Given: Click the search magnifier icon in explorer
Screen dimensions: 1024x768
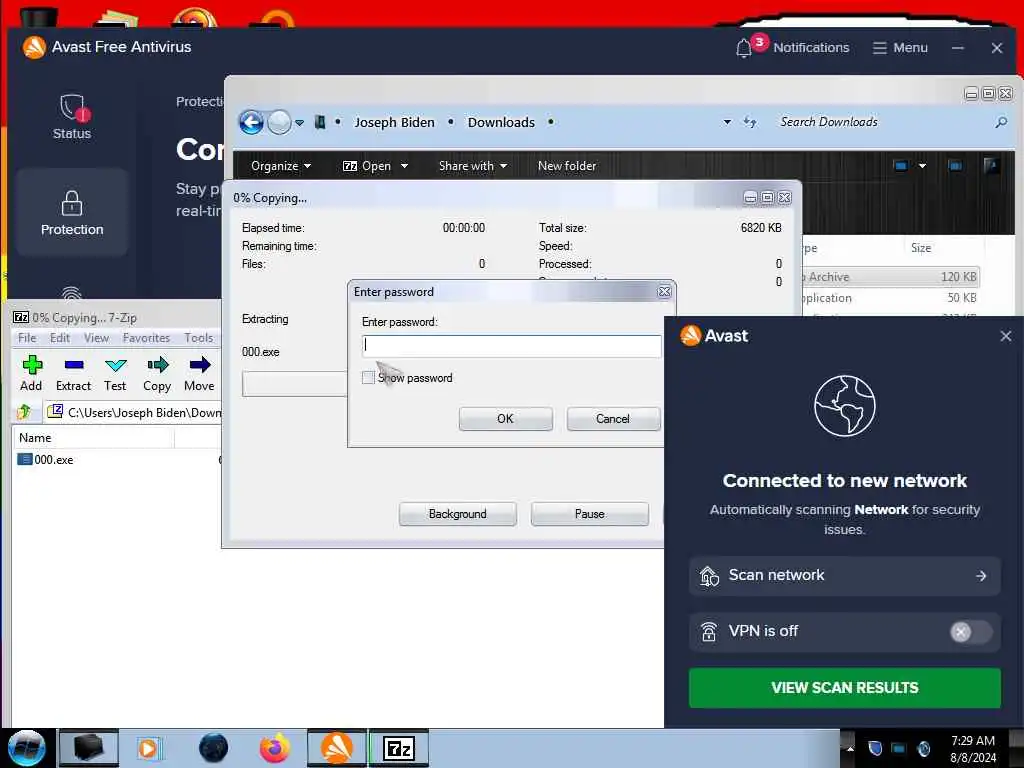Looking at the screenshot, I should click(1001, 122).
